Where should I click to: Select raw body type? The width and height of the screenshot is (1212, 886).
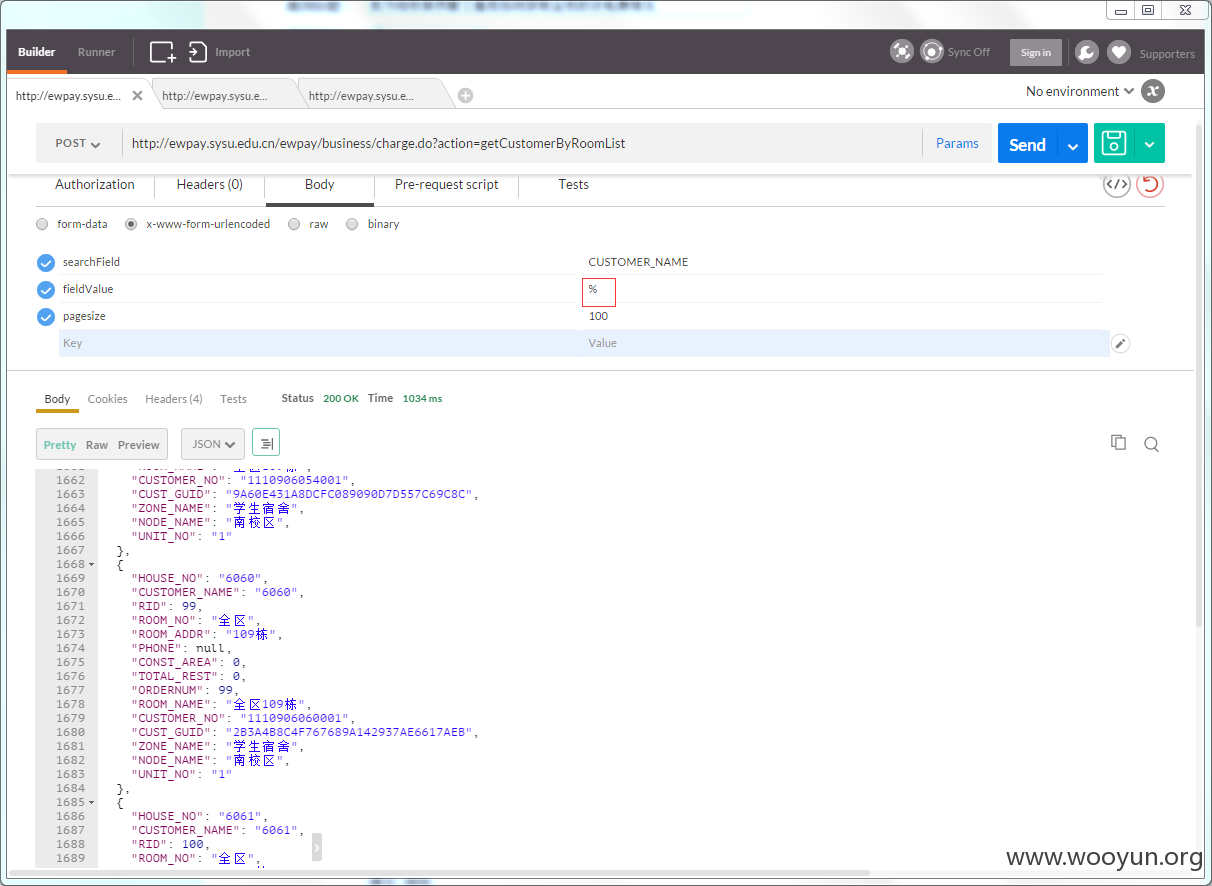click(x=294, y=224)
